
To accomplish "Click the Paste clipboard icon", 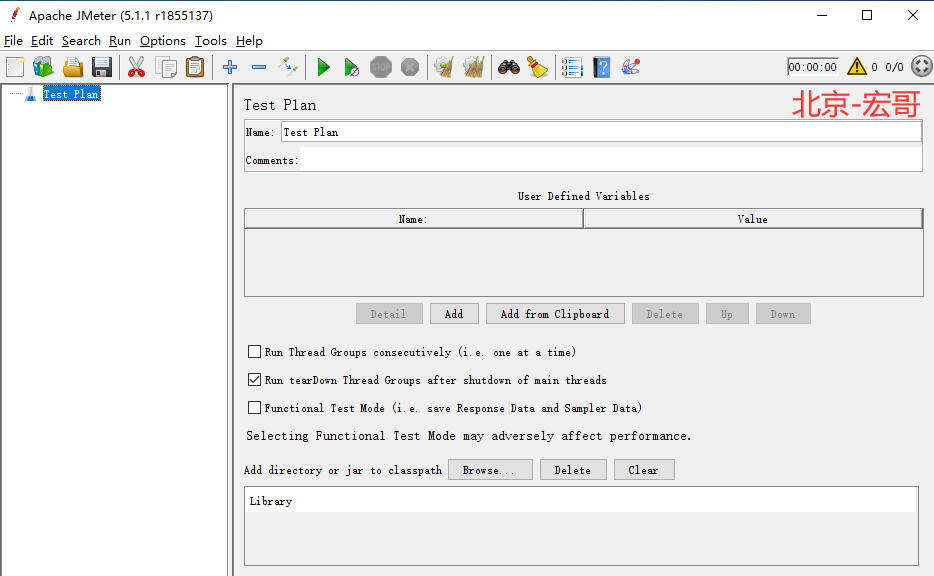I will 195,67.
